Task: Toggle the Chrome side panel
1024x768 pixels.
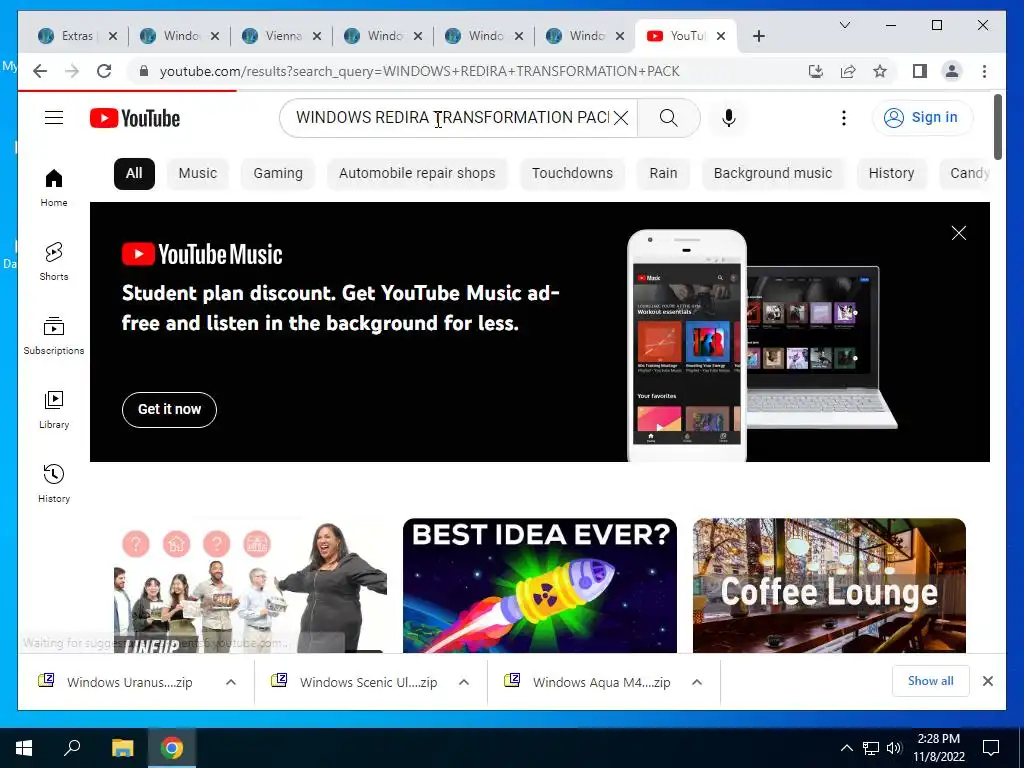Action: (920, 71)
